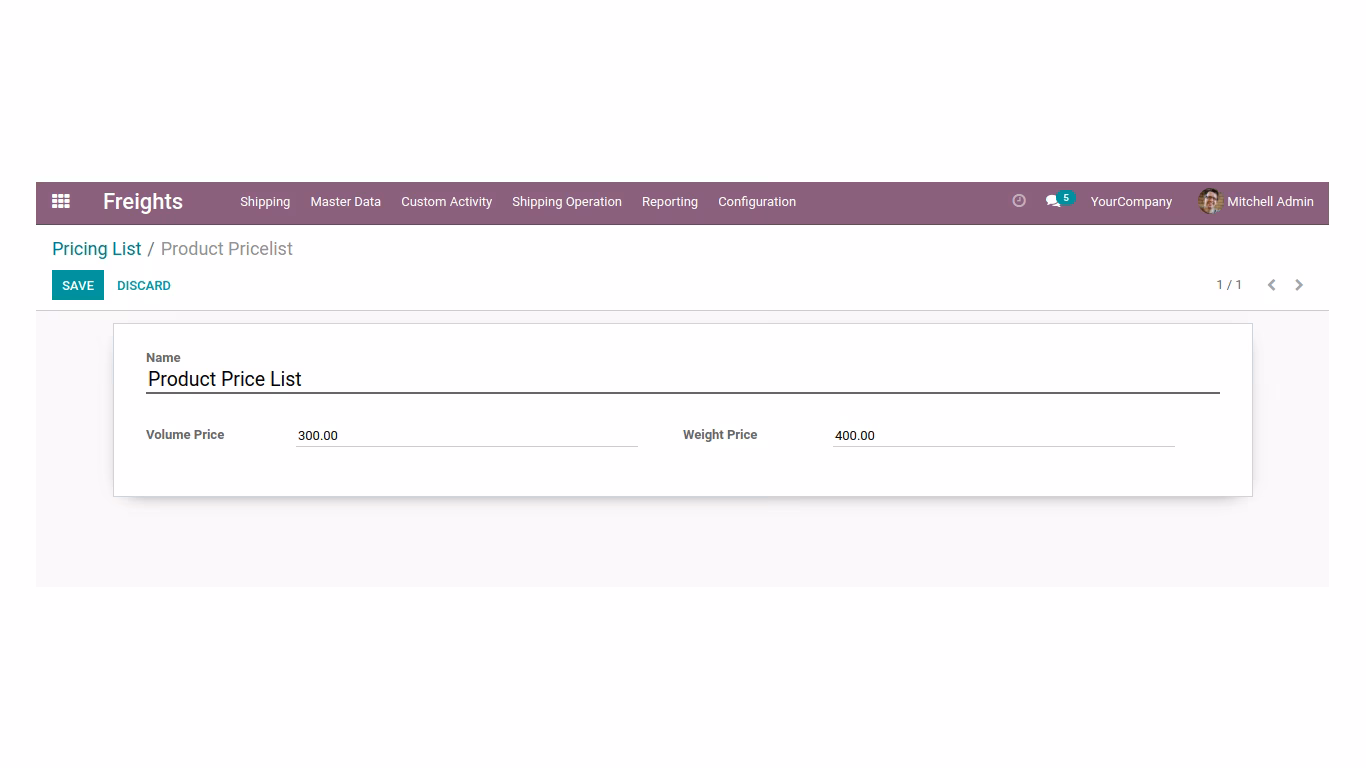Click the Name field label
Image resolution: width=1366 pixels, height=768 pixels.
coord(163,357)
